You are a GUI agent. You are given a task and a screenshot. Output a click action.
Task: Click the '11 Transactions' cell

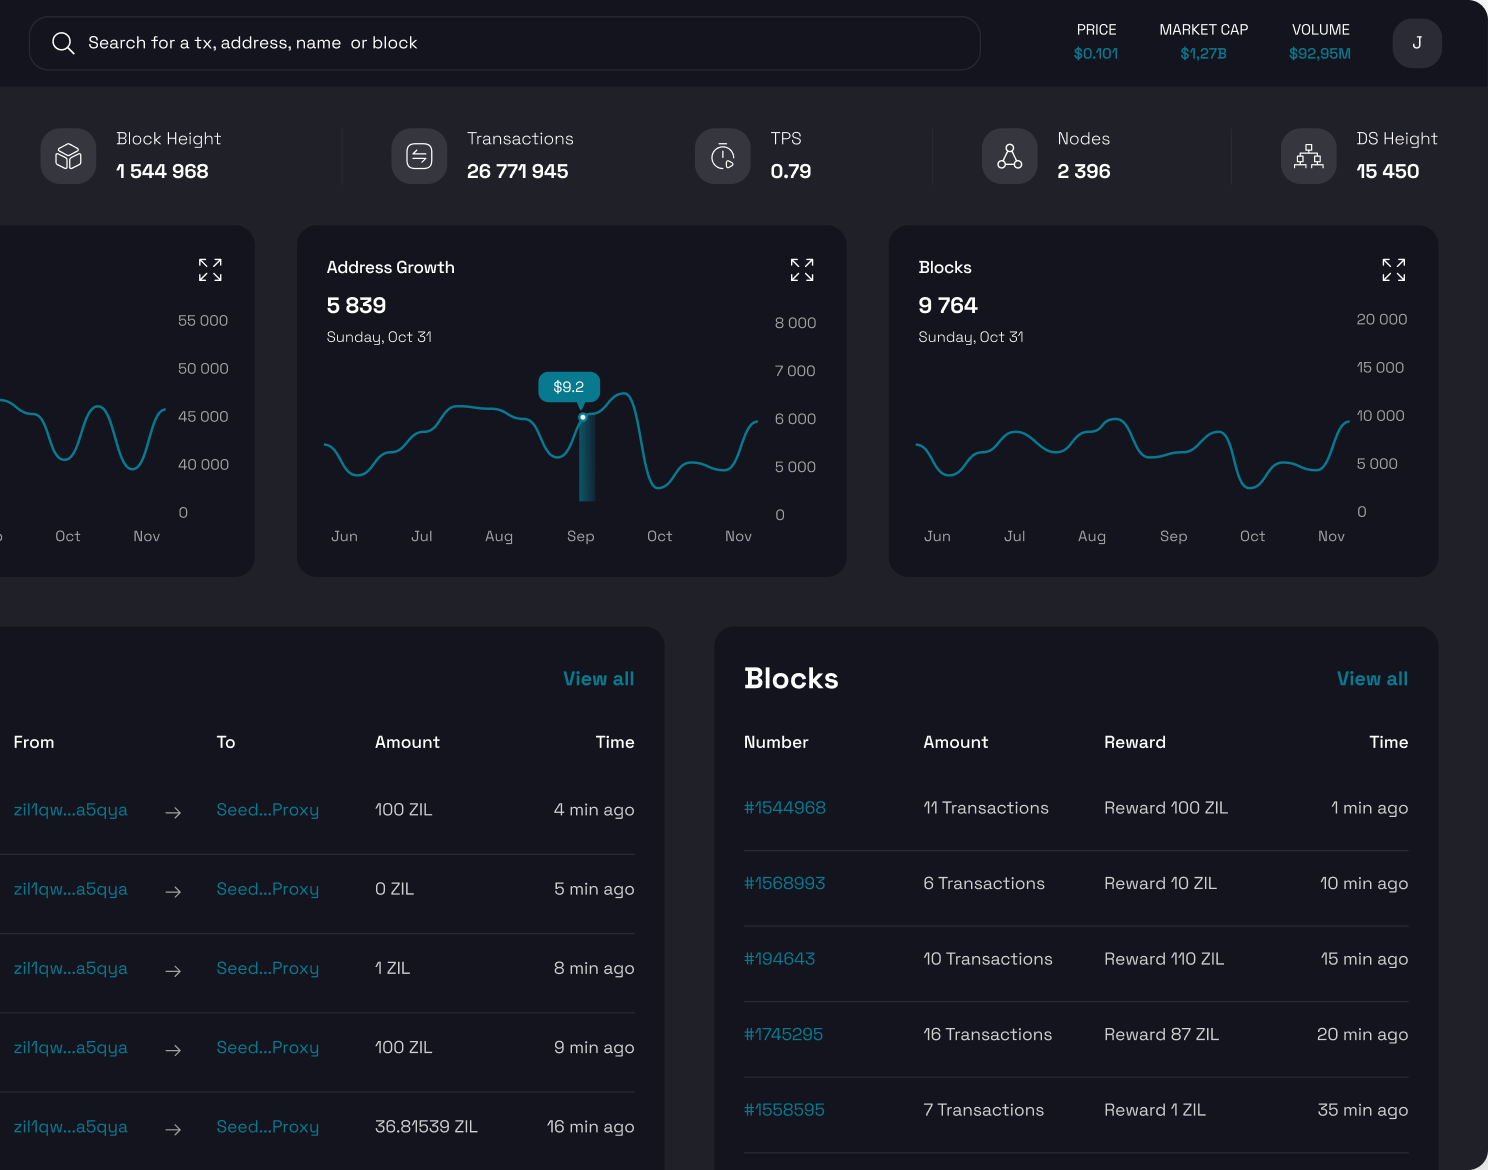[x=986, y=808]
